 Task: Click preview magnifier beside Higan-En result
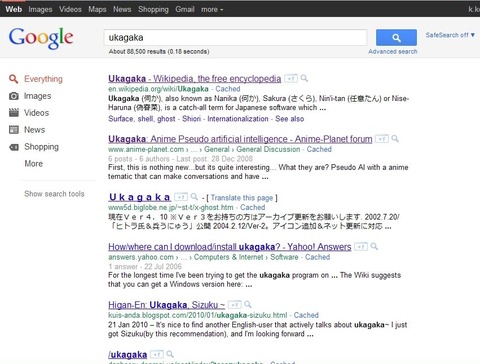point(248,305)
